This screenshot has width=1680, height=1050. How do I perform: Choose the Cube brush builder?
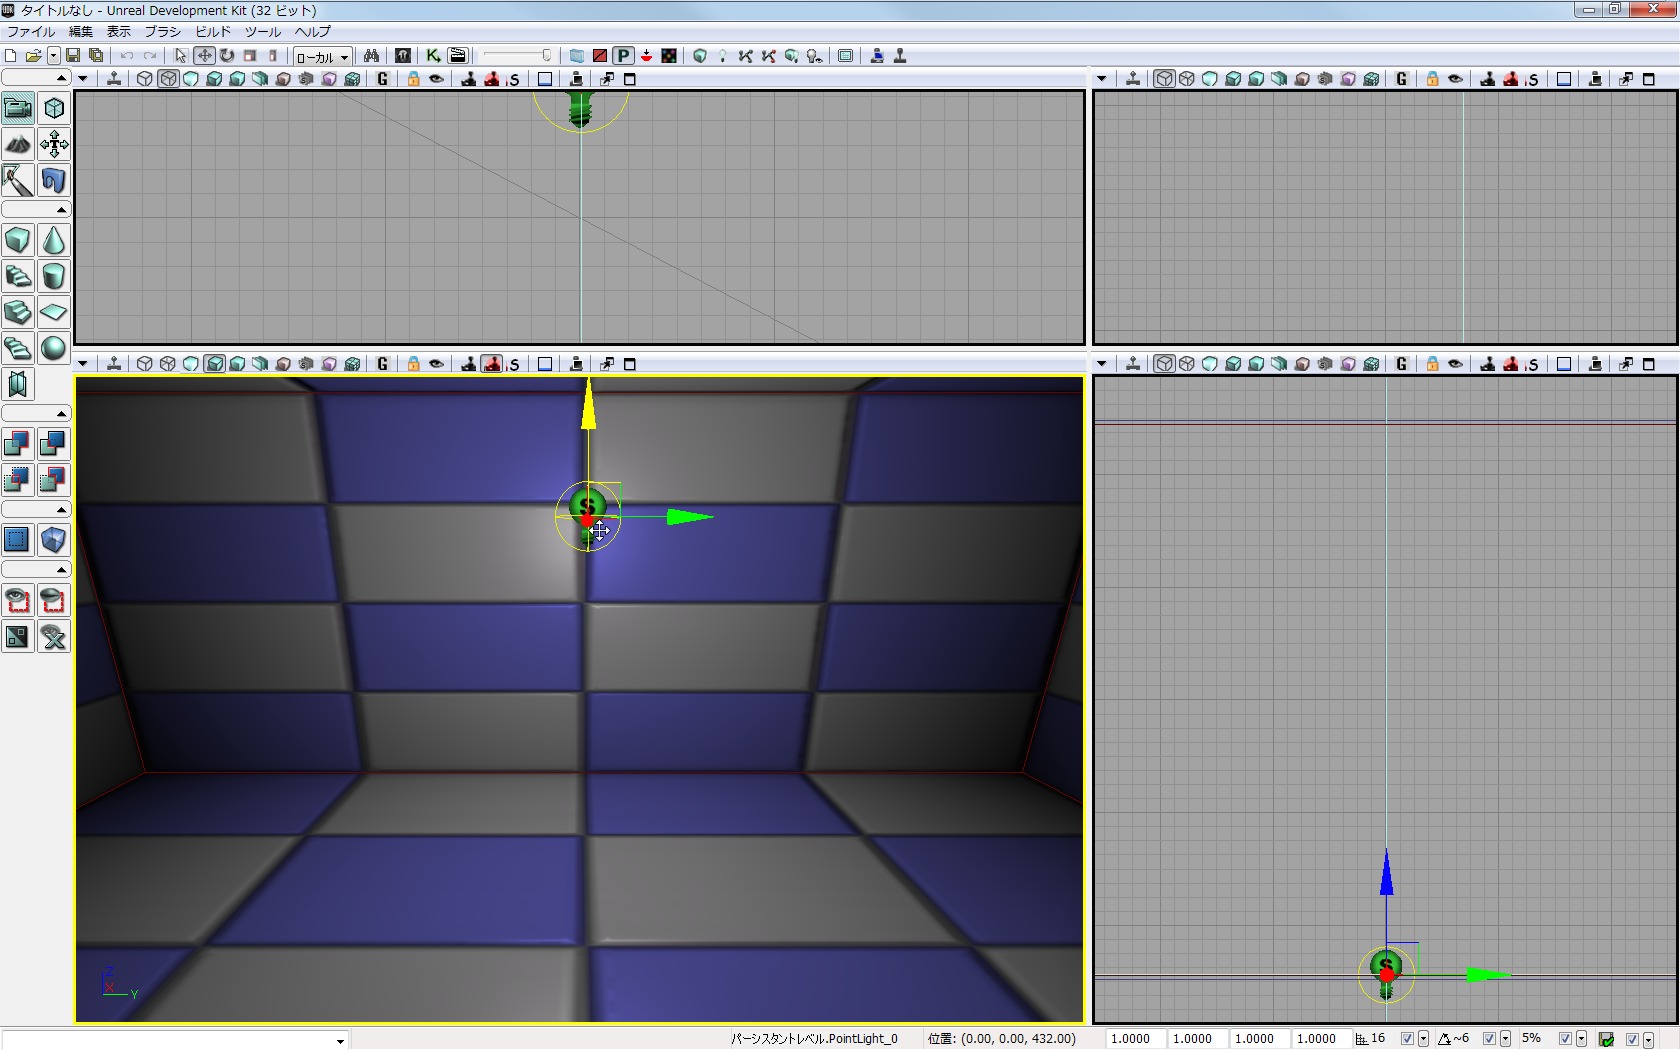[18, 240]
